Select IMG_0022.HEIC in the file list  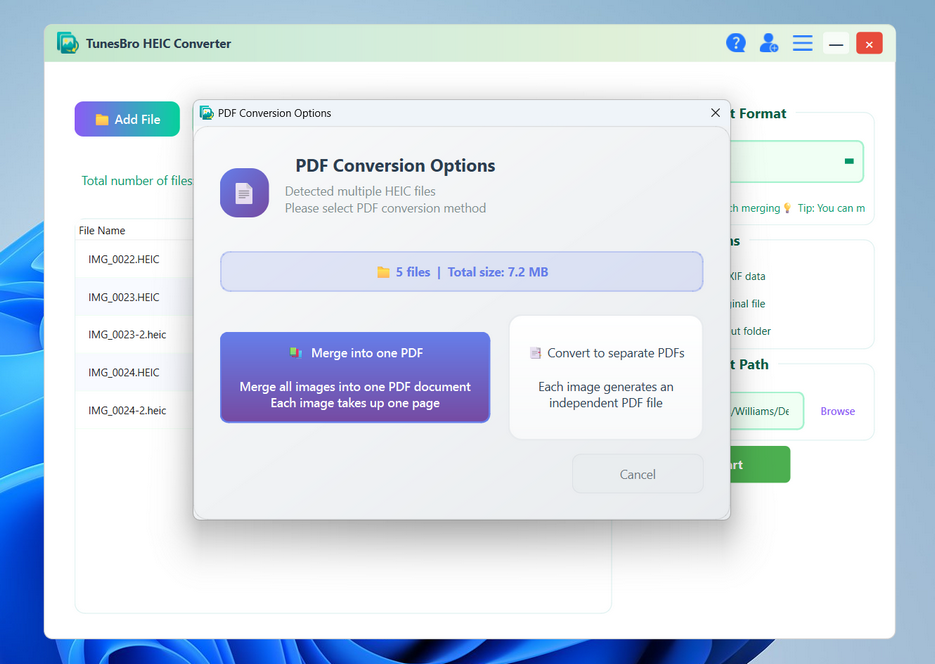click(134, 259)
